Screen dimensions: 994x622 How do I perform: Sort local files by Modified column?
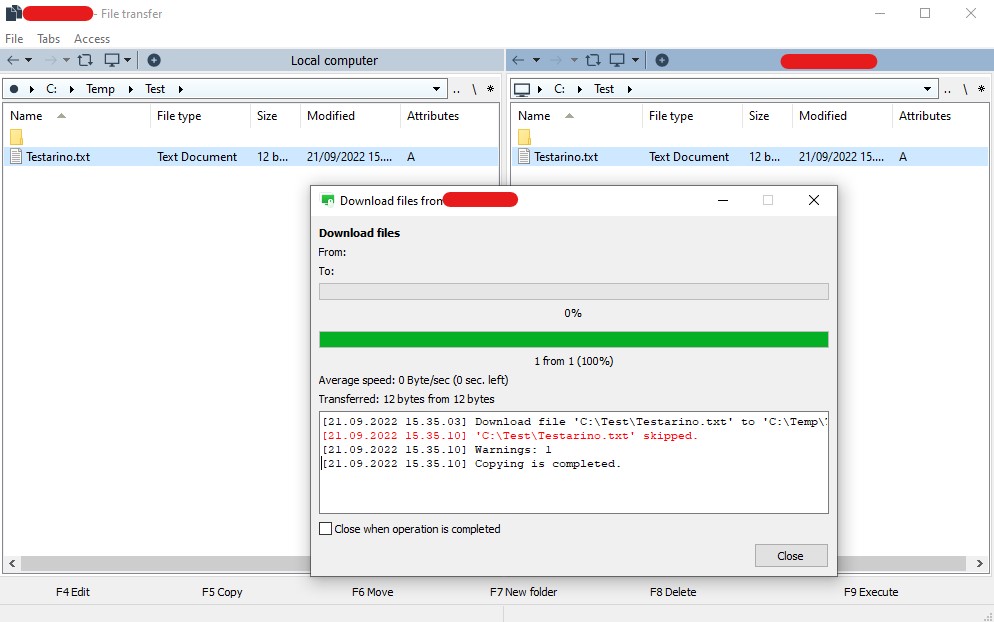click(x=331, y=116)
